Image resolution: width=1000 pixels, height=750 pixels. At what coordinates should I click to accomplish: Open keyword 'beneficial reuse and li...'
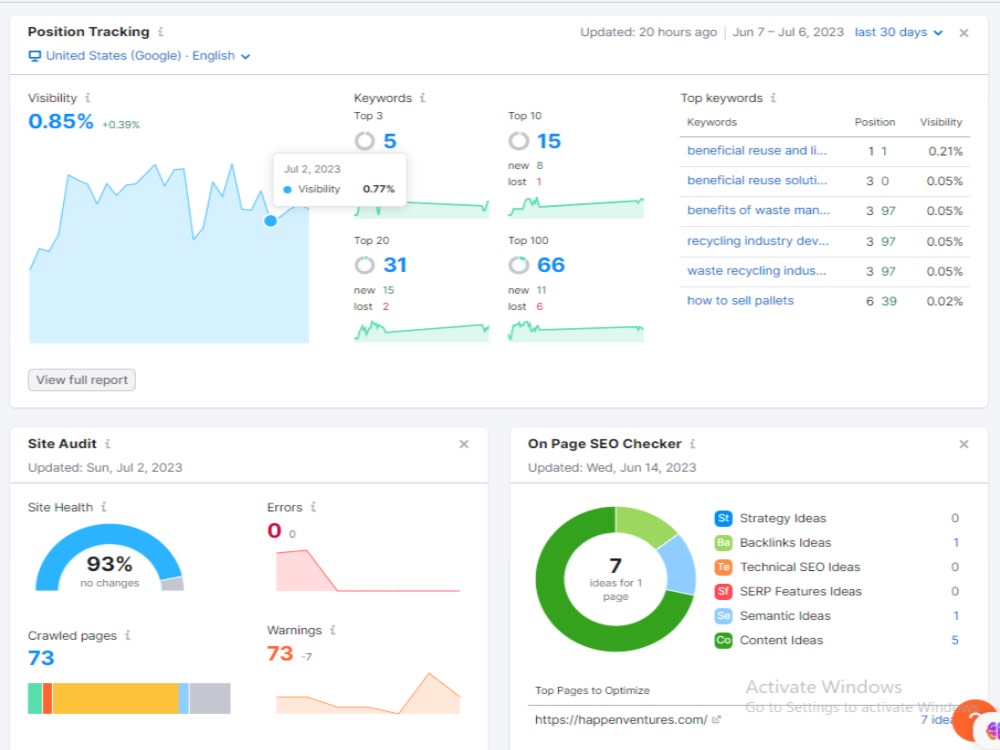tap(756, 151)
